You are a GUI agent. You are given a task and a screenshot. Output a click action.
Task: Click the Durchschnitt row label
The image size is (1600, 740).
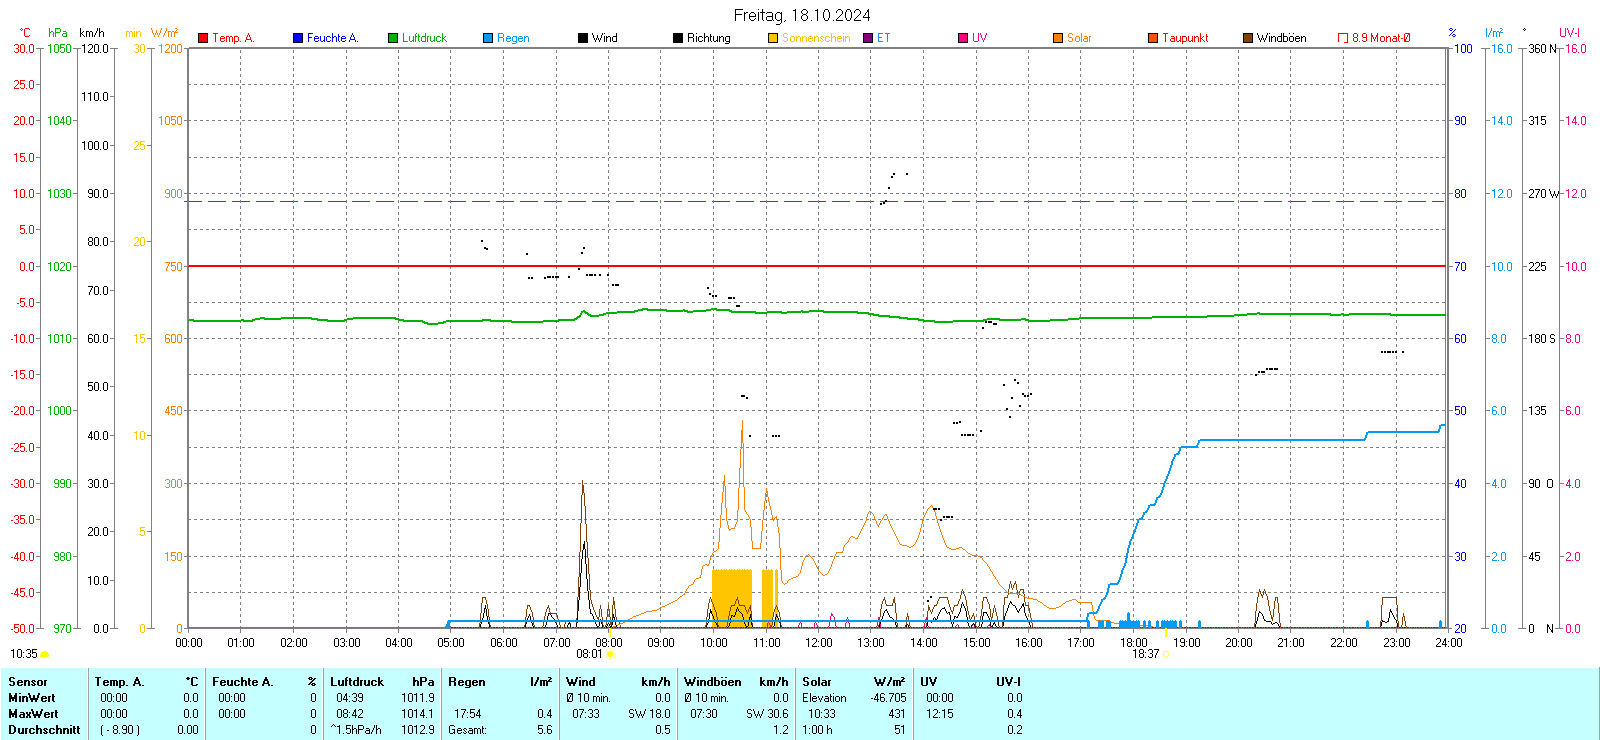click(44, 730)
